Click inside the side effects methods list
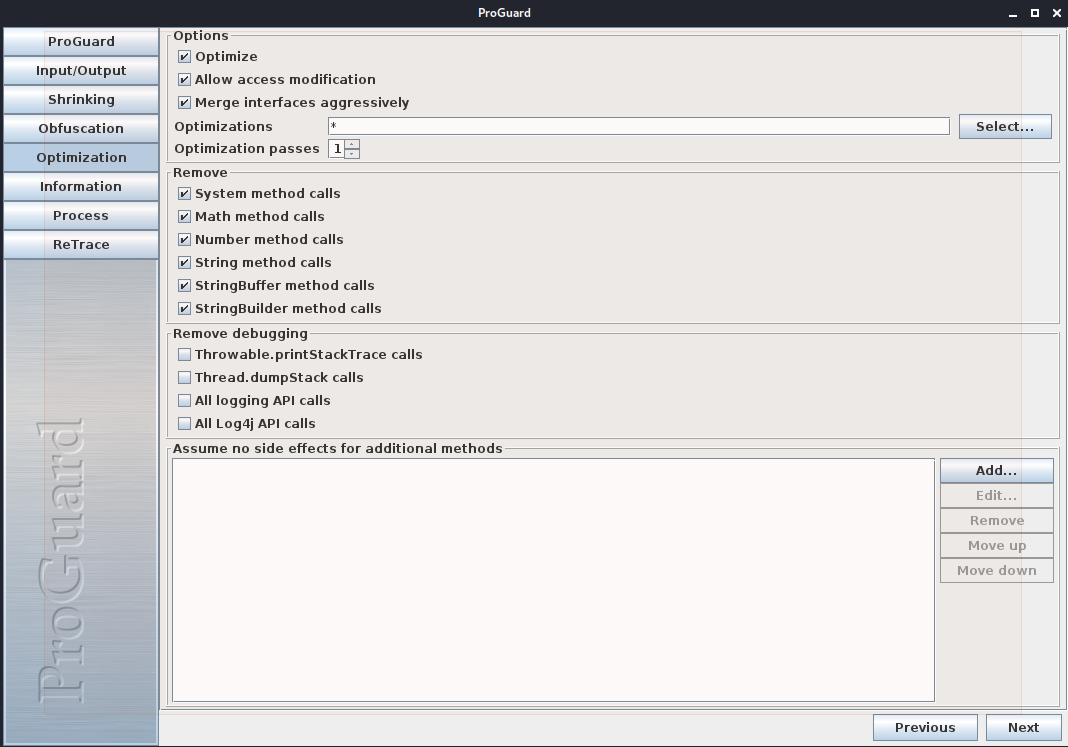The width and height of the screenshot is (1068, 747). tap(553, 579)
